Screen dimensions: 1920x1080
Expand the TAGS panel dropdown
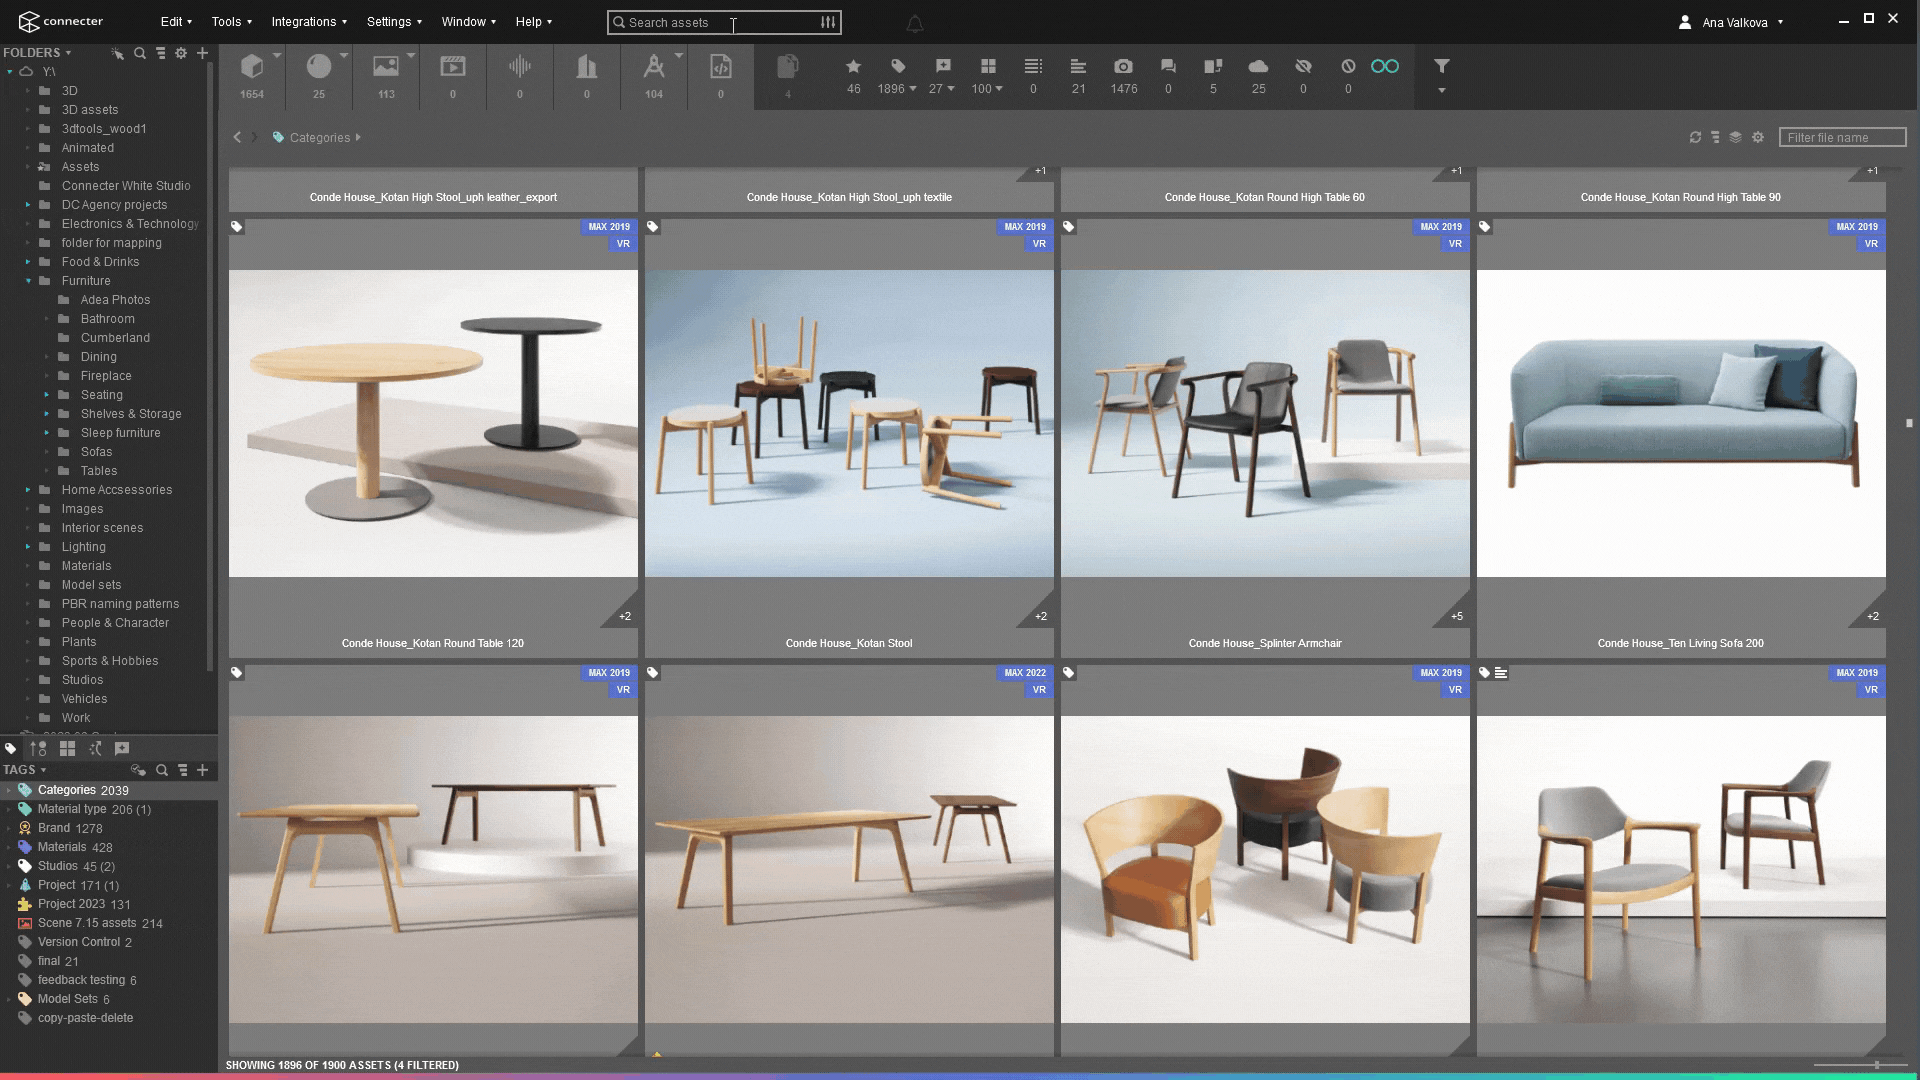[x=43, y=770]
